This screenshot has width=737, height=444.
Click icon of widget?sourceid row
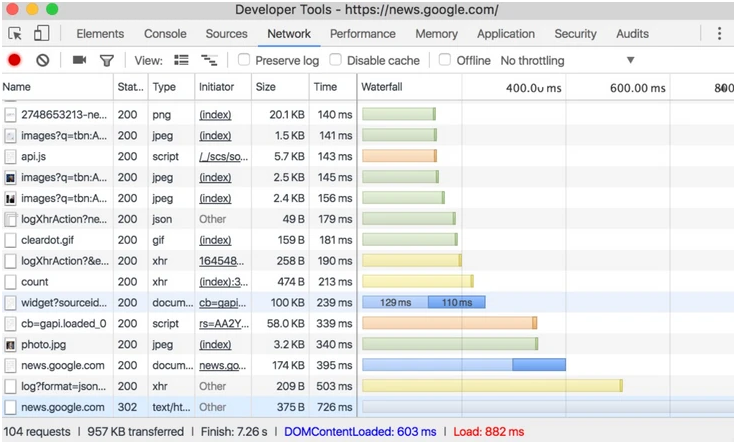[10, 303]
